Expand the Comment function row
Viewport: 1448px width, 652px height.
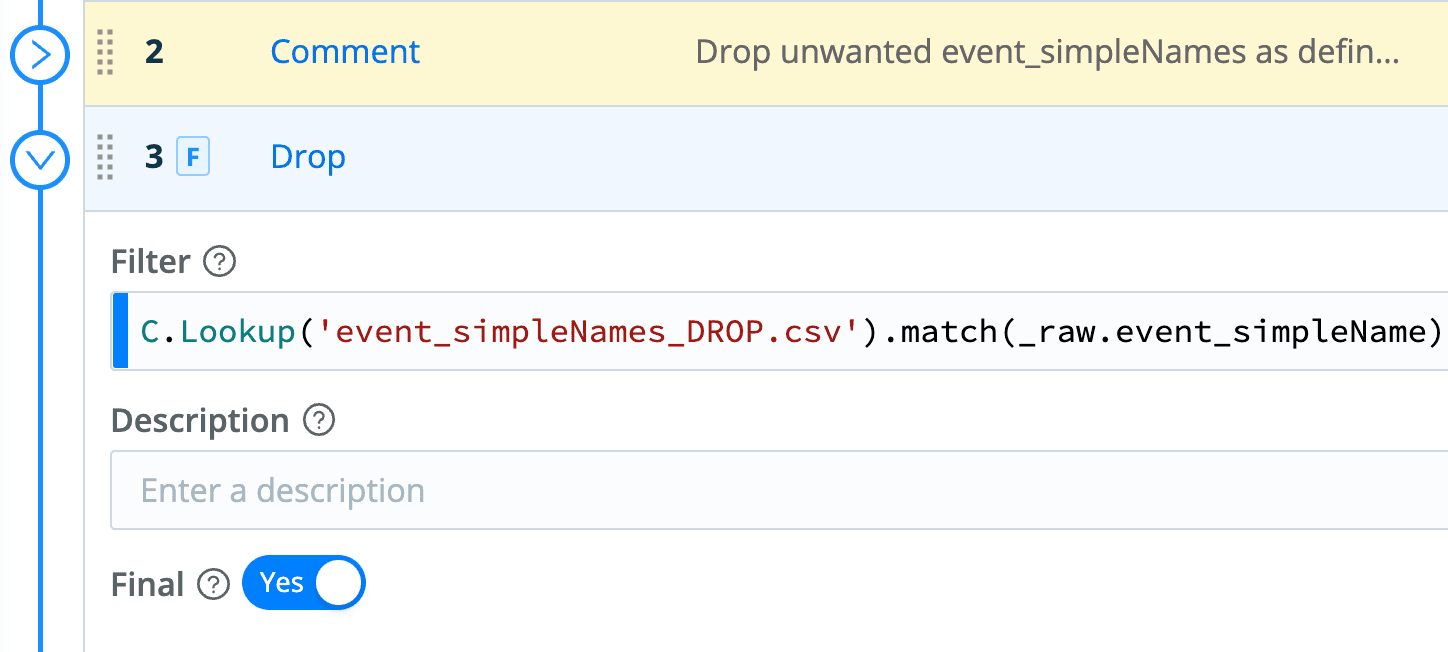39,54
